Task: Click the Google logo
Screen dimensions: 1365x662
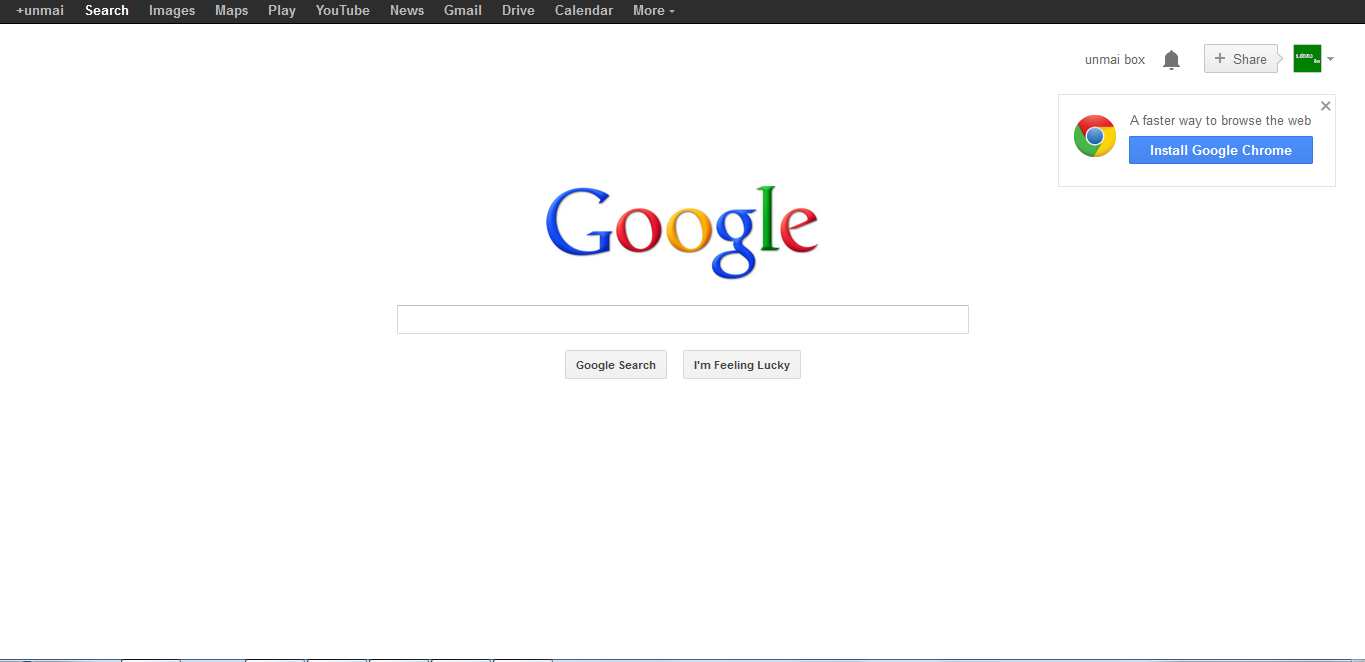Action: pos(682,231)
